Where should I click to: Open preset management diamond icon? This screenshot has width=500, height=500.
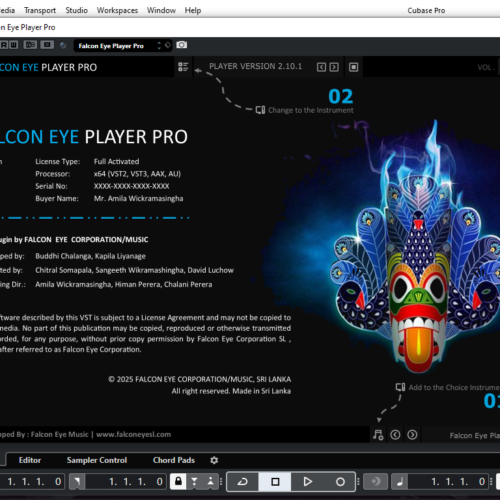click(168, 45)
